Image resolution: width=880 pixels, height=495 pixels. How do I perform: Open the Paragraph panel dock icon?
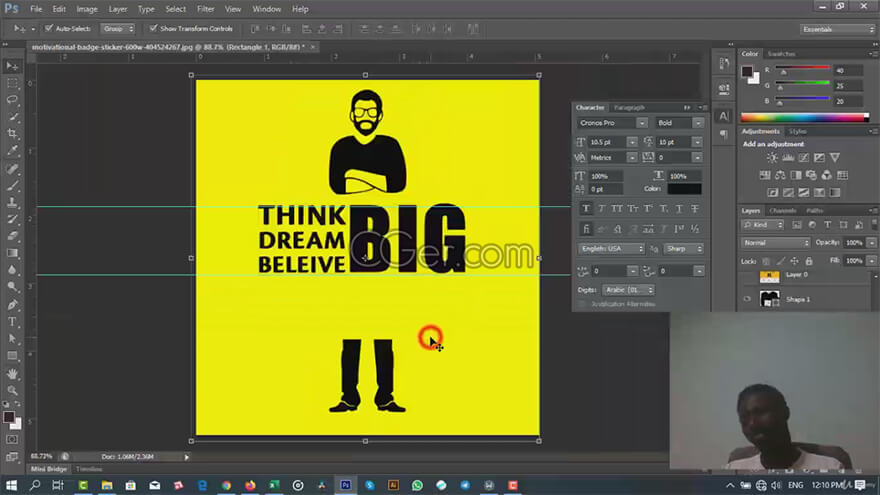point(724,134)
